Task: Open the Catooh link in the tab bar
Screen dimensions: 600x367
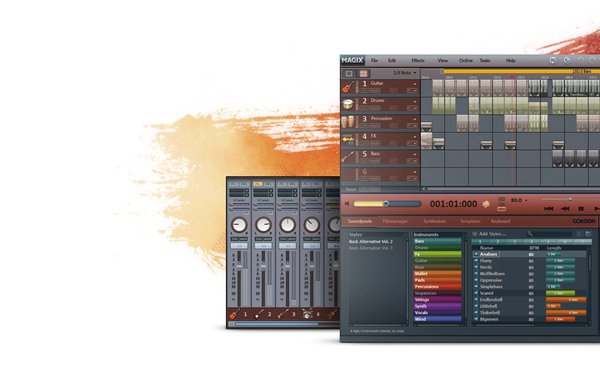Action: pos(584,221)
